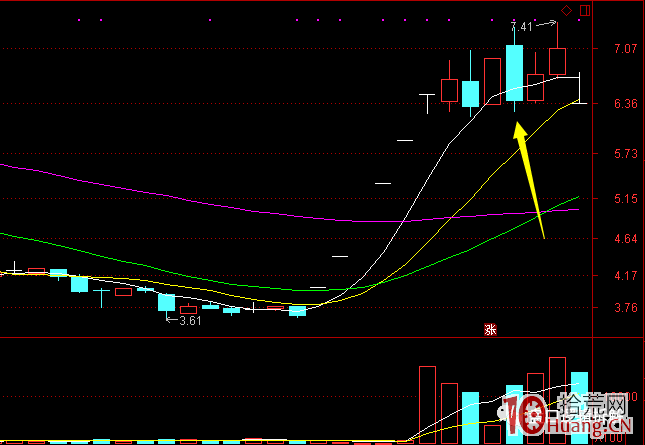The width and height of the screenshot is (645, 445).
Task: Select the 5.73 price axis label
Action: (x=625, y=154)
